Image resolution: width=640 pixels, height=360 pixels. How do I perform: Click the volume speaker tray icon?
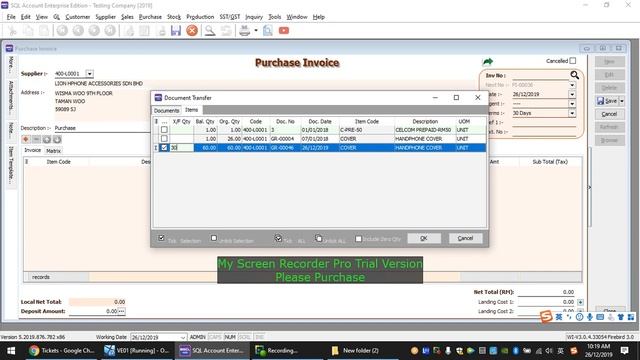[549, 351]
